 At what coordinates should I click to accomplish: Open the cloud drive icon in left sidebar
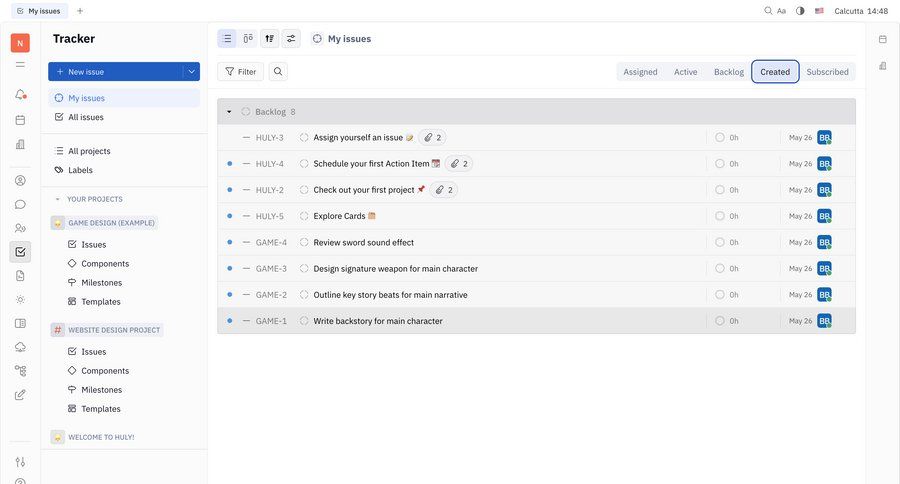click(20, 347)
